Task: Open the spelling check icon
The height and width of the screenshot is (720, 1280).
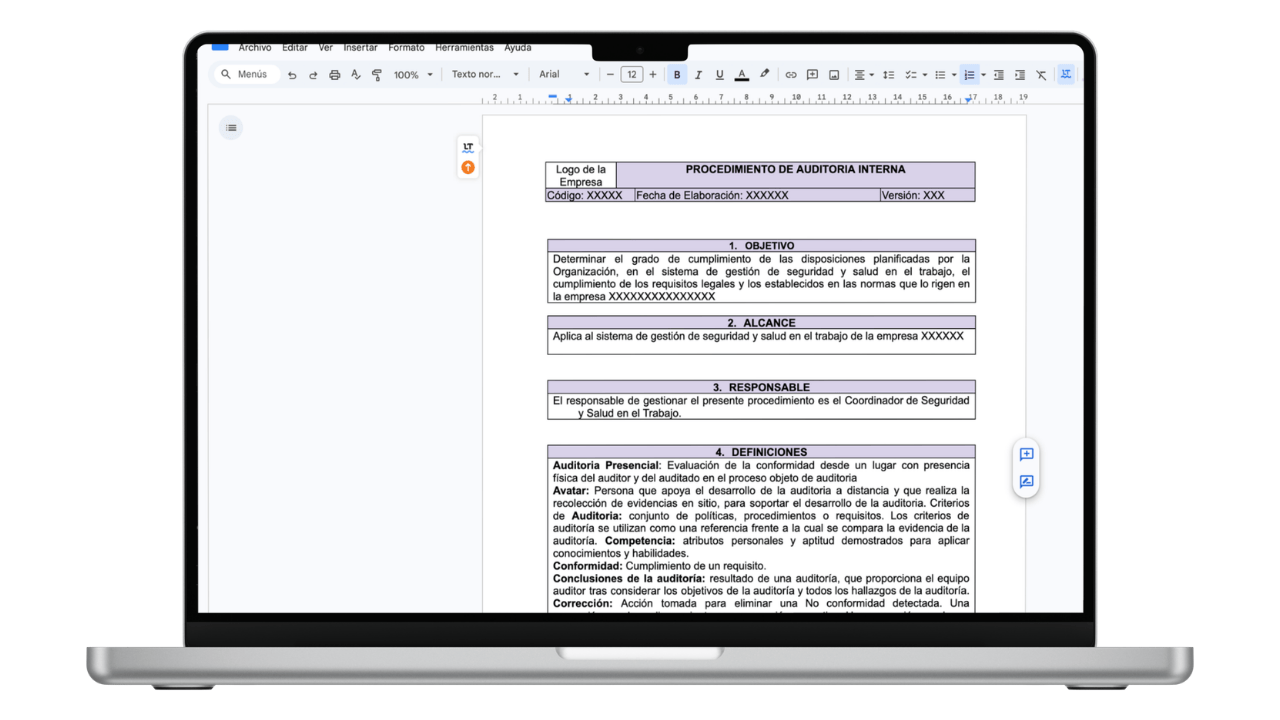Action: tap(355, 74)
